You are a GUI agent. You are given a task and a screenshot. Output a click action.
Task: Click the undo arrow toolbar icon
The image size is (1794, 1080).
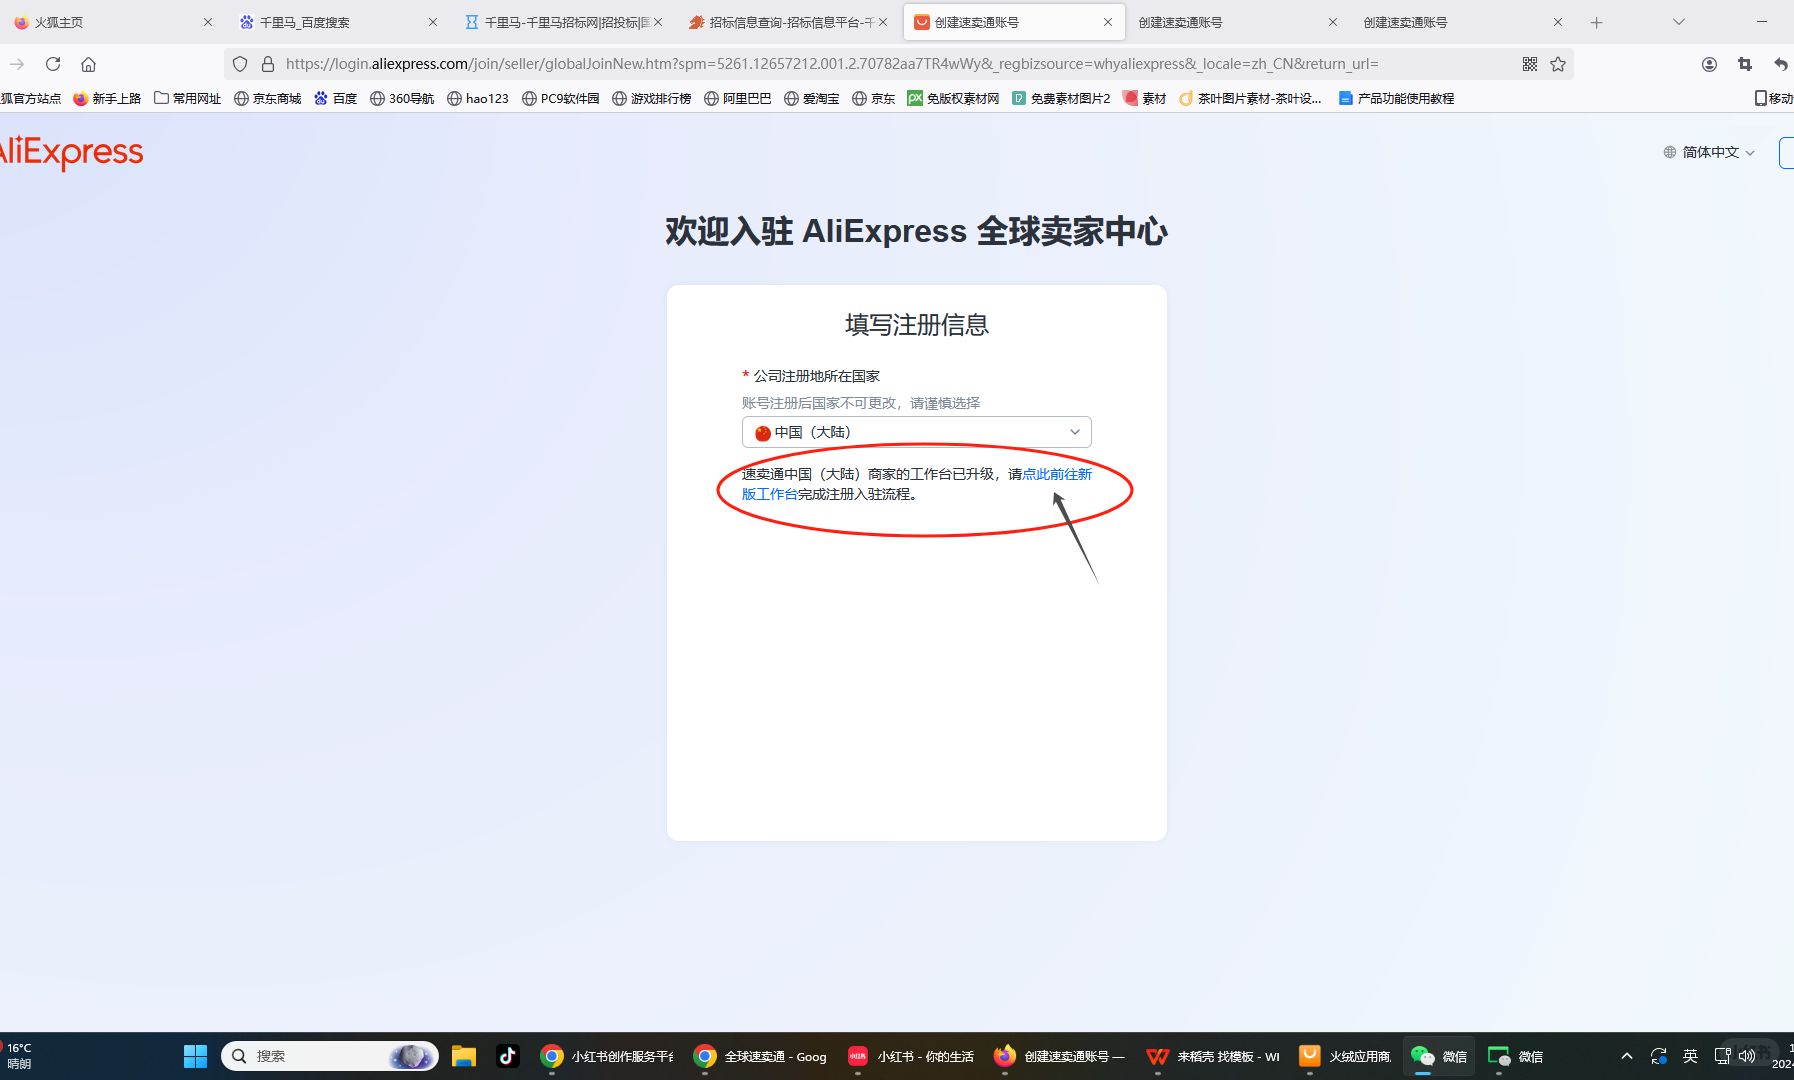(1781, 64)
